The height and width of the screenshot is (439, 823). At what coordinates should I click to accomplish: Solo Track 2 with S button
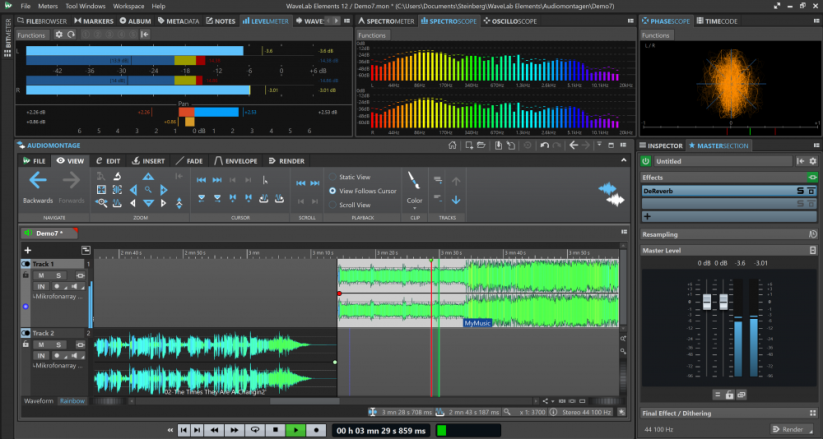(58, 345)
